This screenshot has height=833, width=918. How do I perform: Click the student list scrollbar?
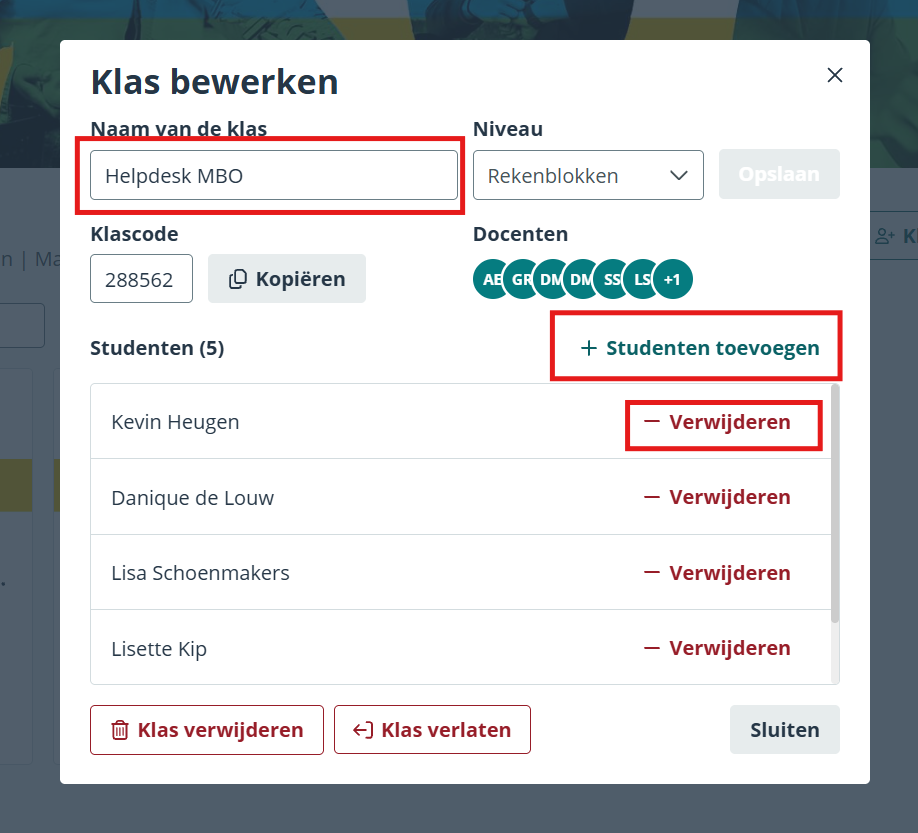835,503
